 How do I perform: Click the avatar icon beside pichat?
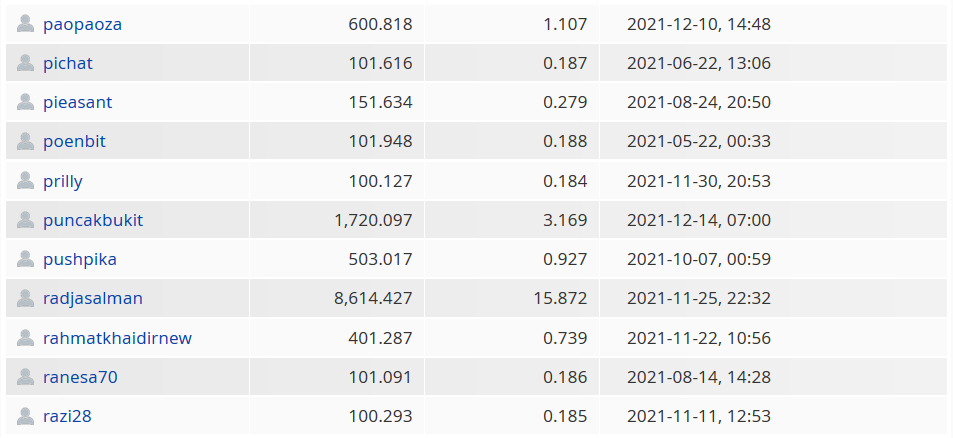pyautogui.click(x=25, y=63)
